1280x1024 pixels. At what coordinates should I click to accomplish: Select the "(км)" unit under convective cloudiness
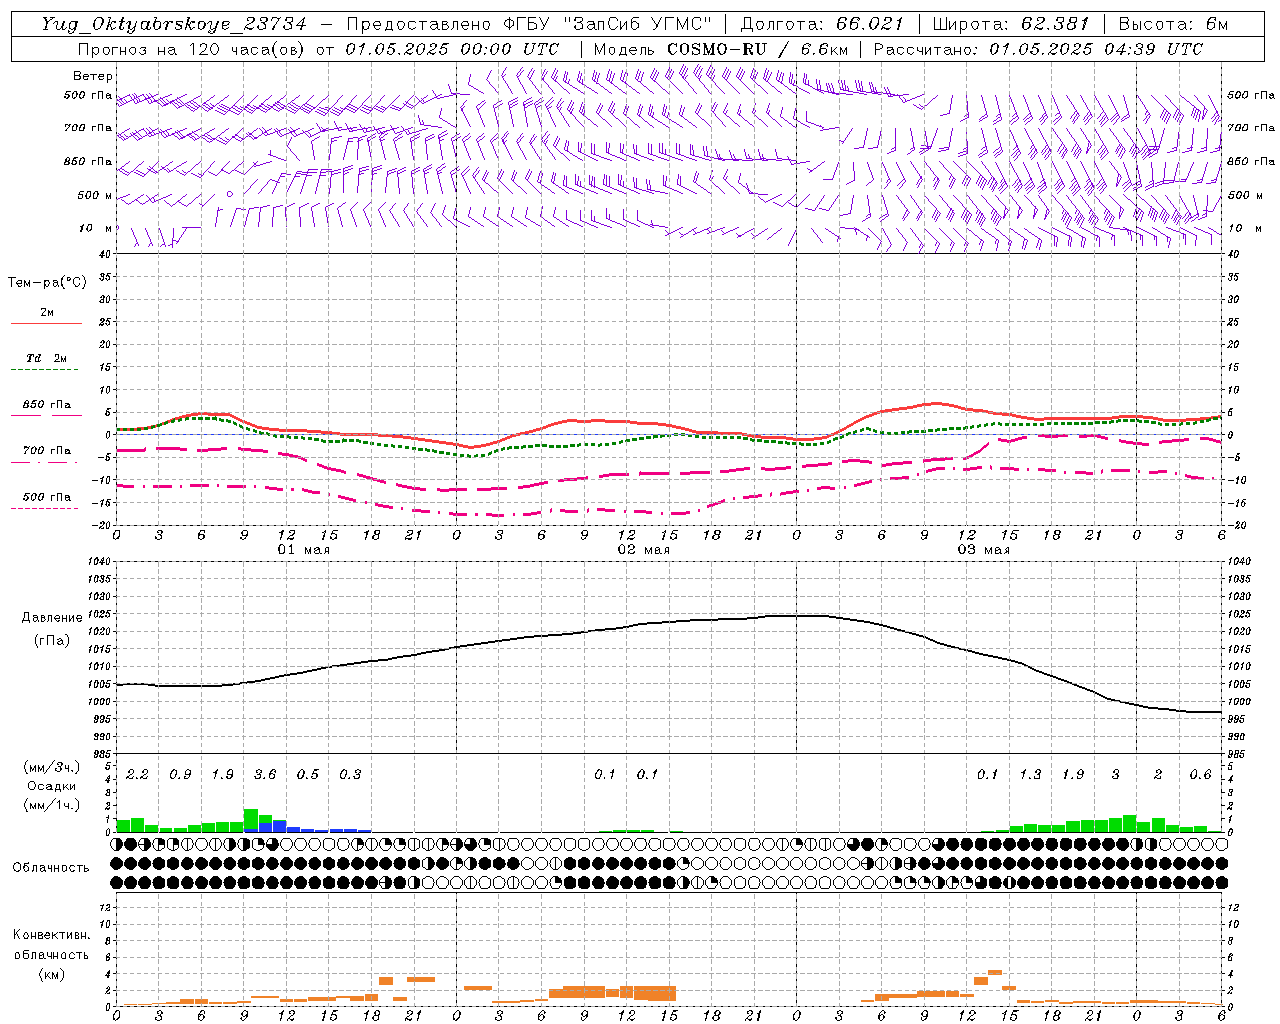click(51, 975)
